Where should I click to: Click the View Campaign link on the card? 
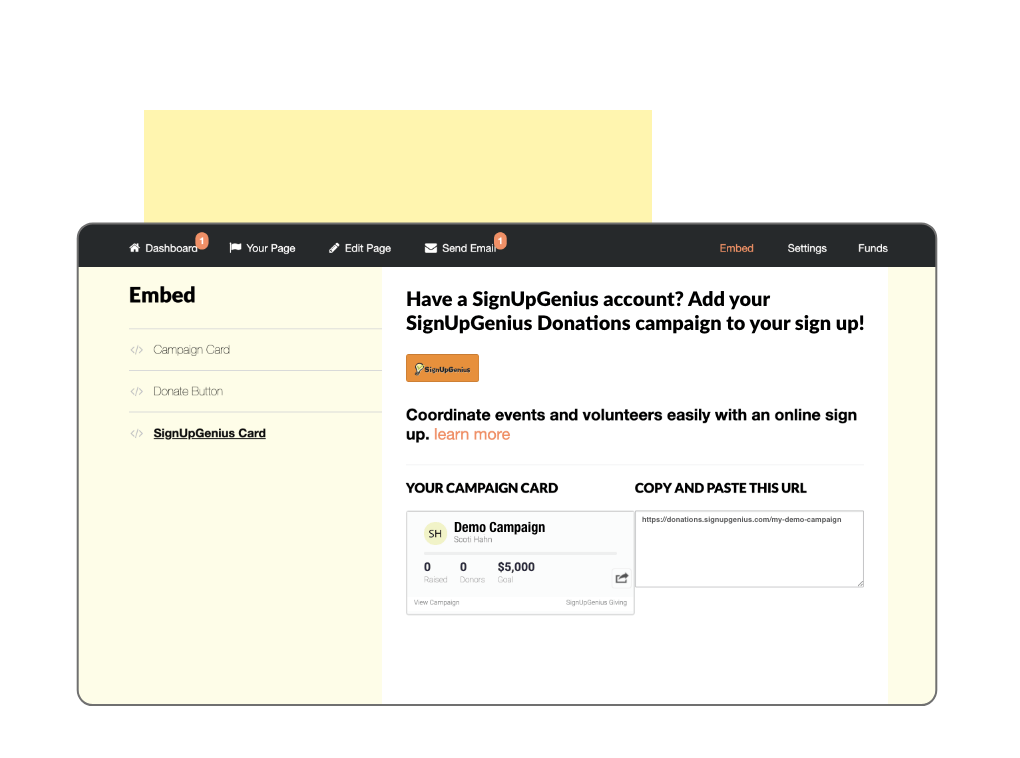(436, 602)
